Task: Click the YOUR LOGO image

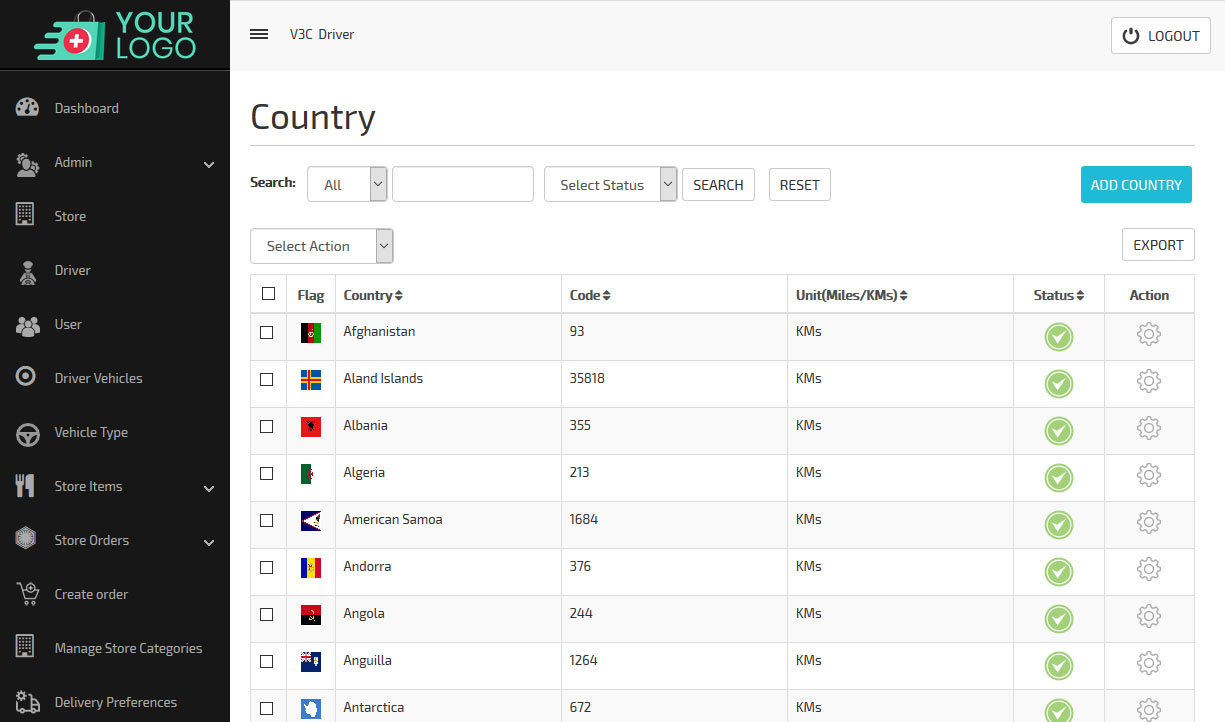Action: point(115,35)
